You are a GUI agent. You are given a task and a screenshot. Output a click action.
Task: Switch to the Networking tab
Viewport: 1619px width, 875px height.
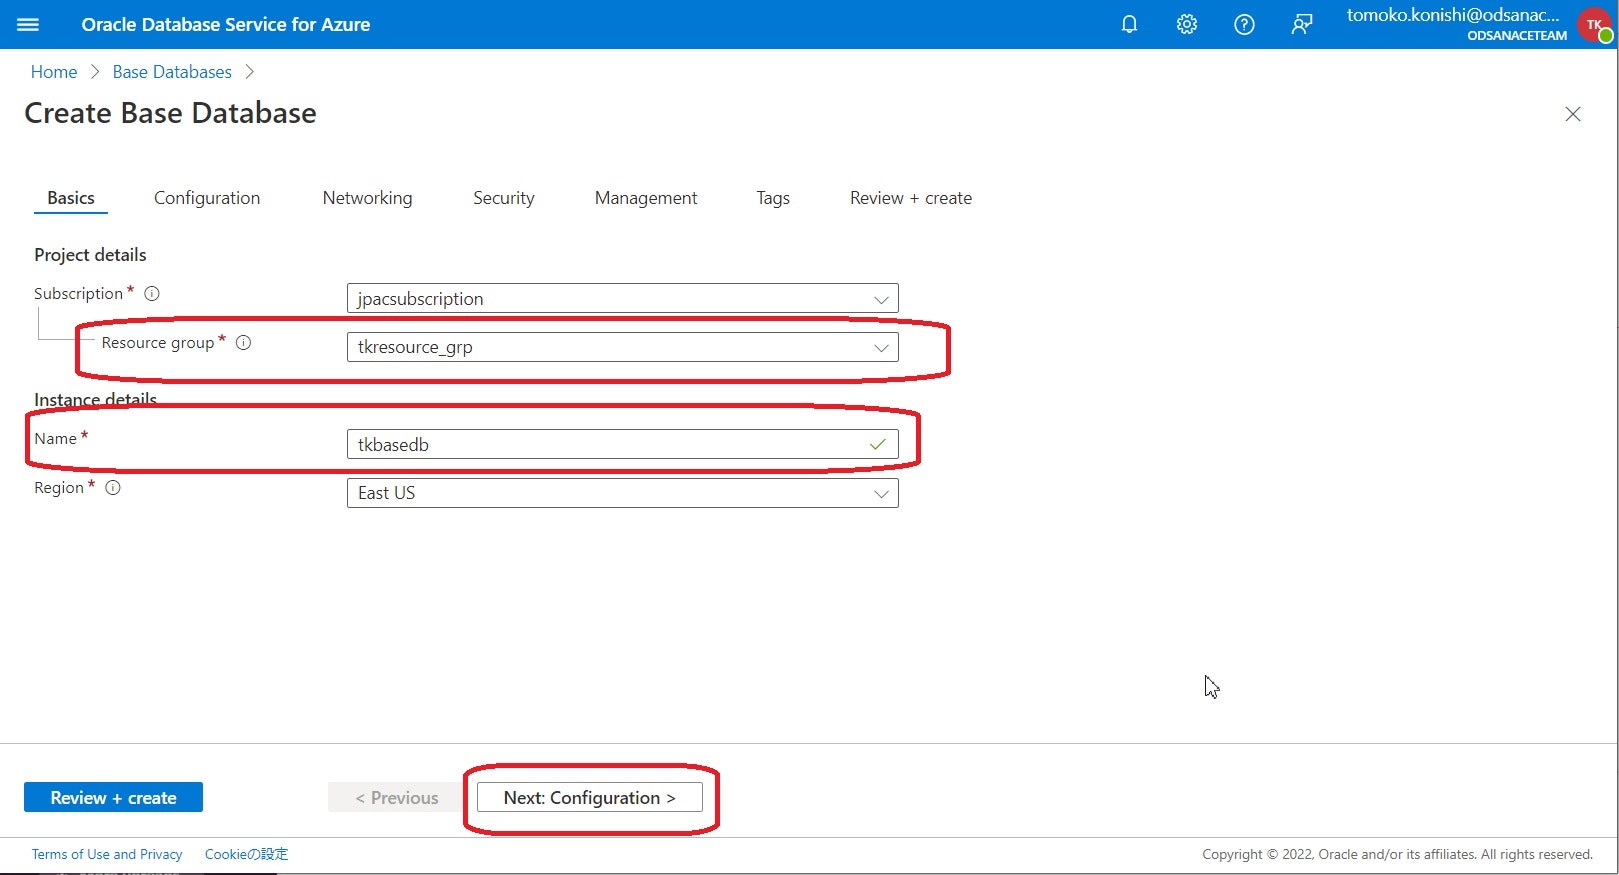(x=367, y=198)
